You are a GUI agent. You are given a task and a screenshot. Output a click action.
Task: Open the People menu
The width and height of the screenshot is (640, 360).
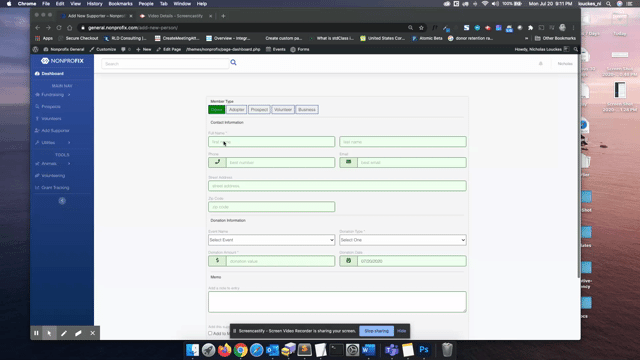click(x=146, y=4)
